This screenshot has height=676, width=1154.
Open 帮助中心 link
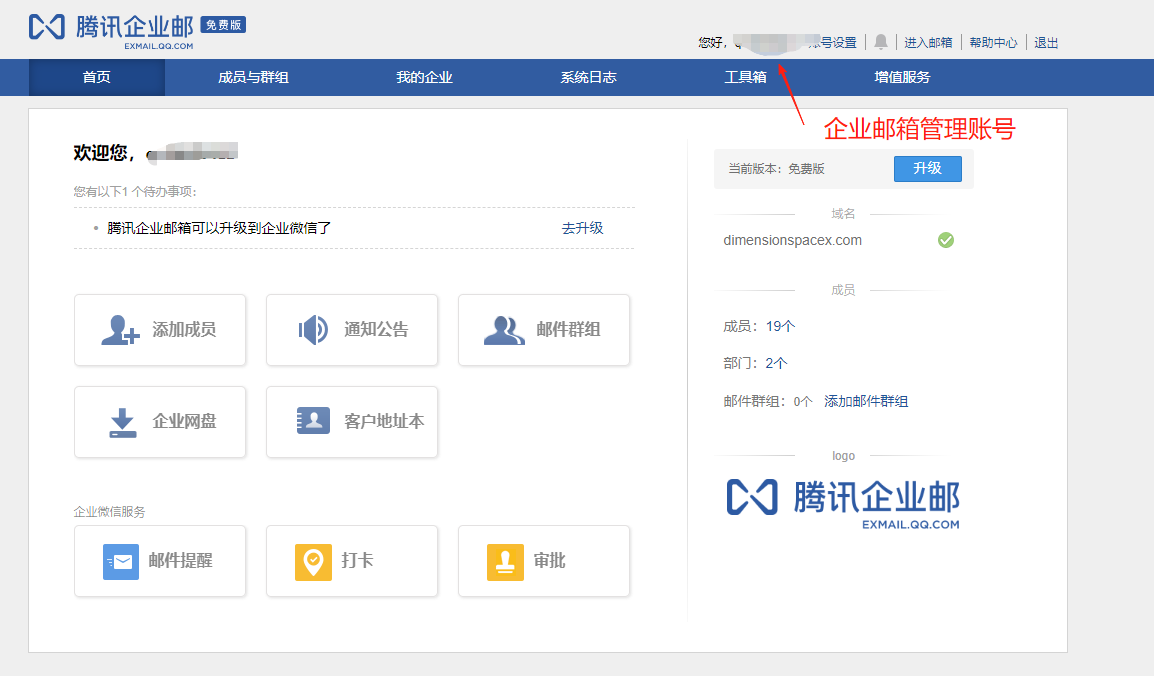coord(993,43)
